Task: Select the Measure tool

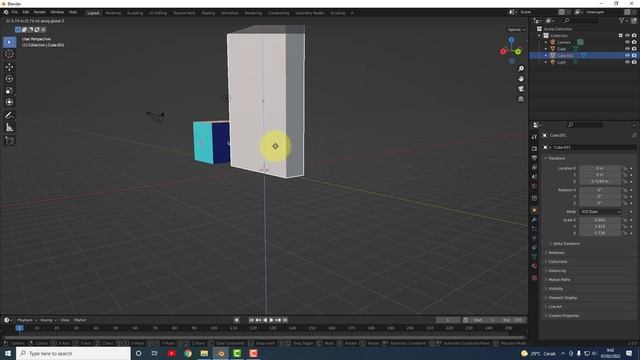Action: tap(9, 127)
